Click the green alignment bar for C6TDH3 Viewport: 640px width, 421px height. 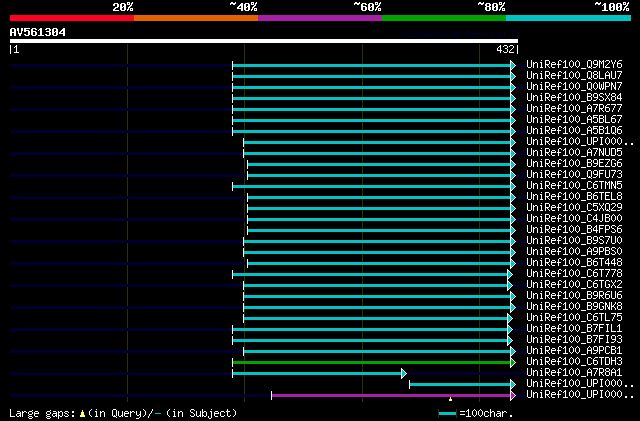tap(371, 363)
